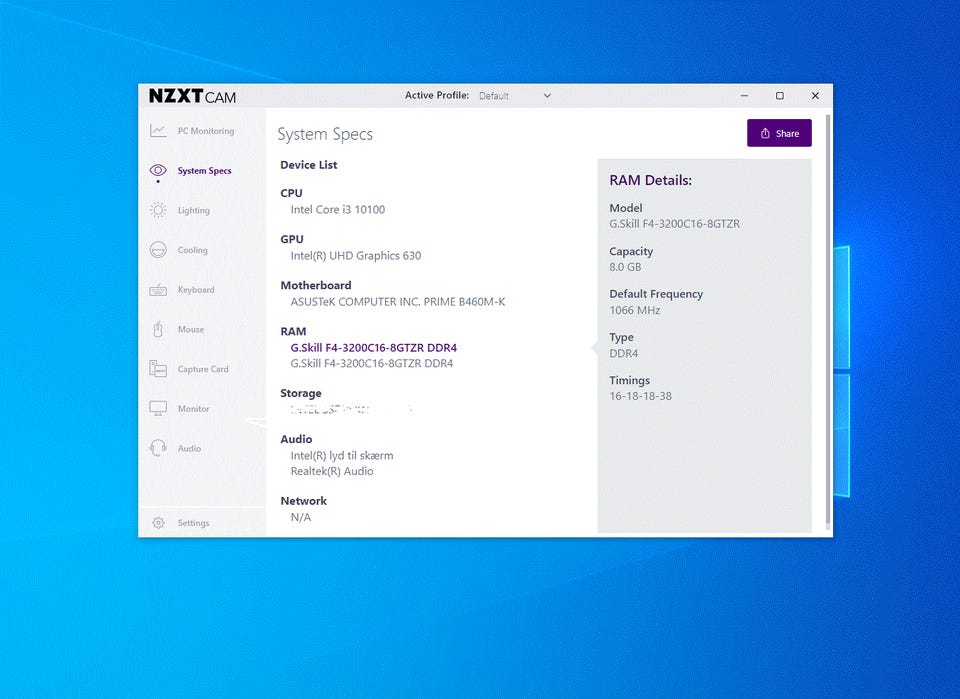This screenshot has width=960, height=699.
Task: Select the blurred Storage device entry
Action: (x=351, y=409)
